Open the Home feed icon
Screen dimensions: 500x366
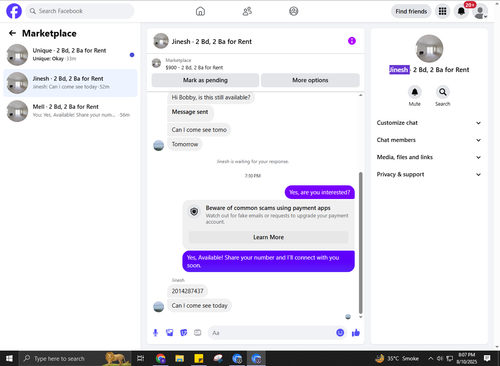point(200,11)
